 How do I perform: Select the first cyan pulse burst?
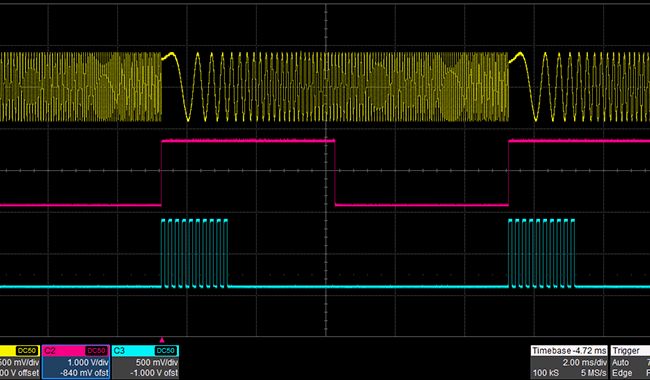click(x=194, y=253)
